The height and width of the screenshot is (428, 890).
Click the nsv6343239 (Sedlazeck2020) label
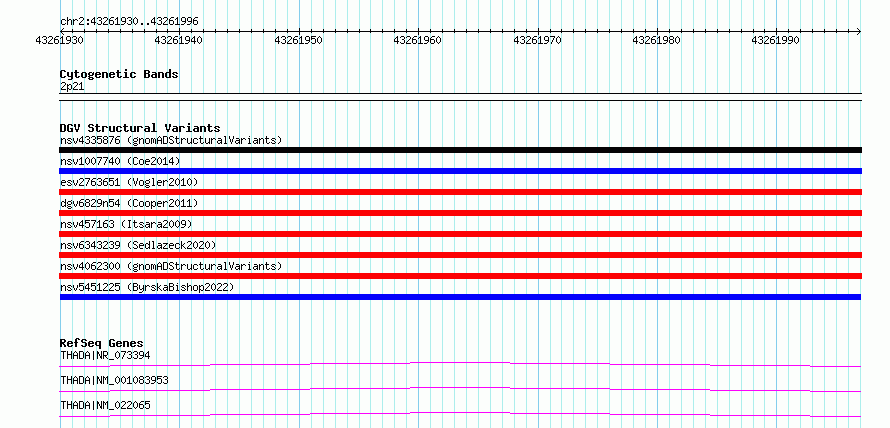pyautogui.click(x=138, y=245)
